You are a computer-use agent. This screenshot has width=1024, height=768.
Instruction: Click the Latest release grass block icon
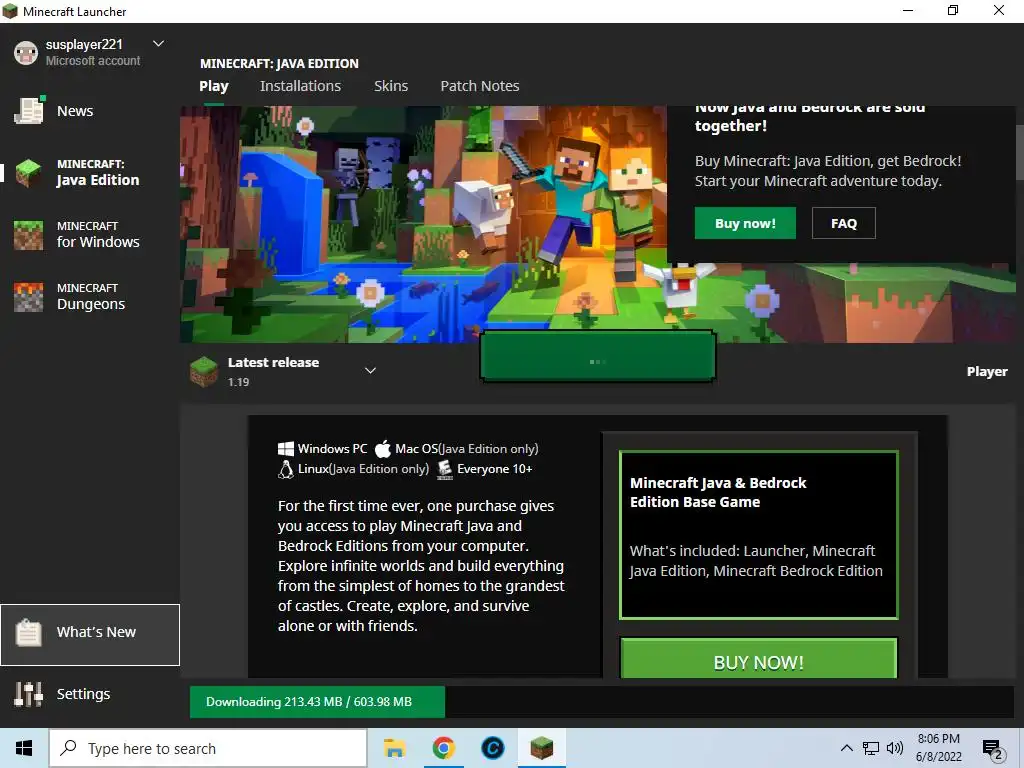204,372
